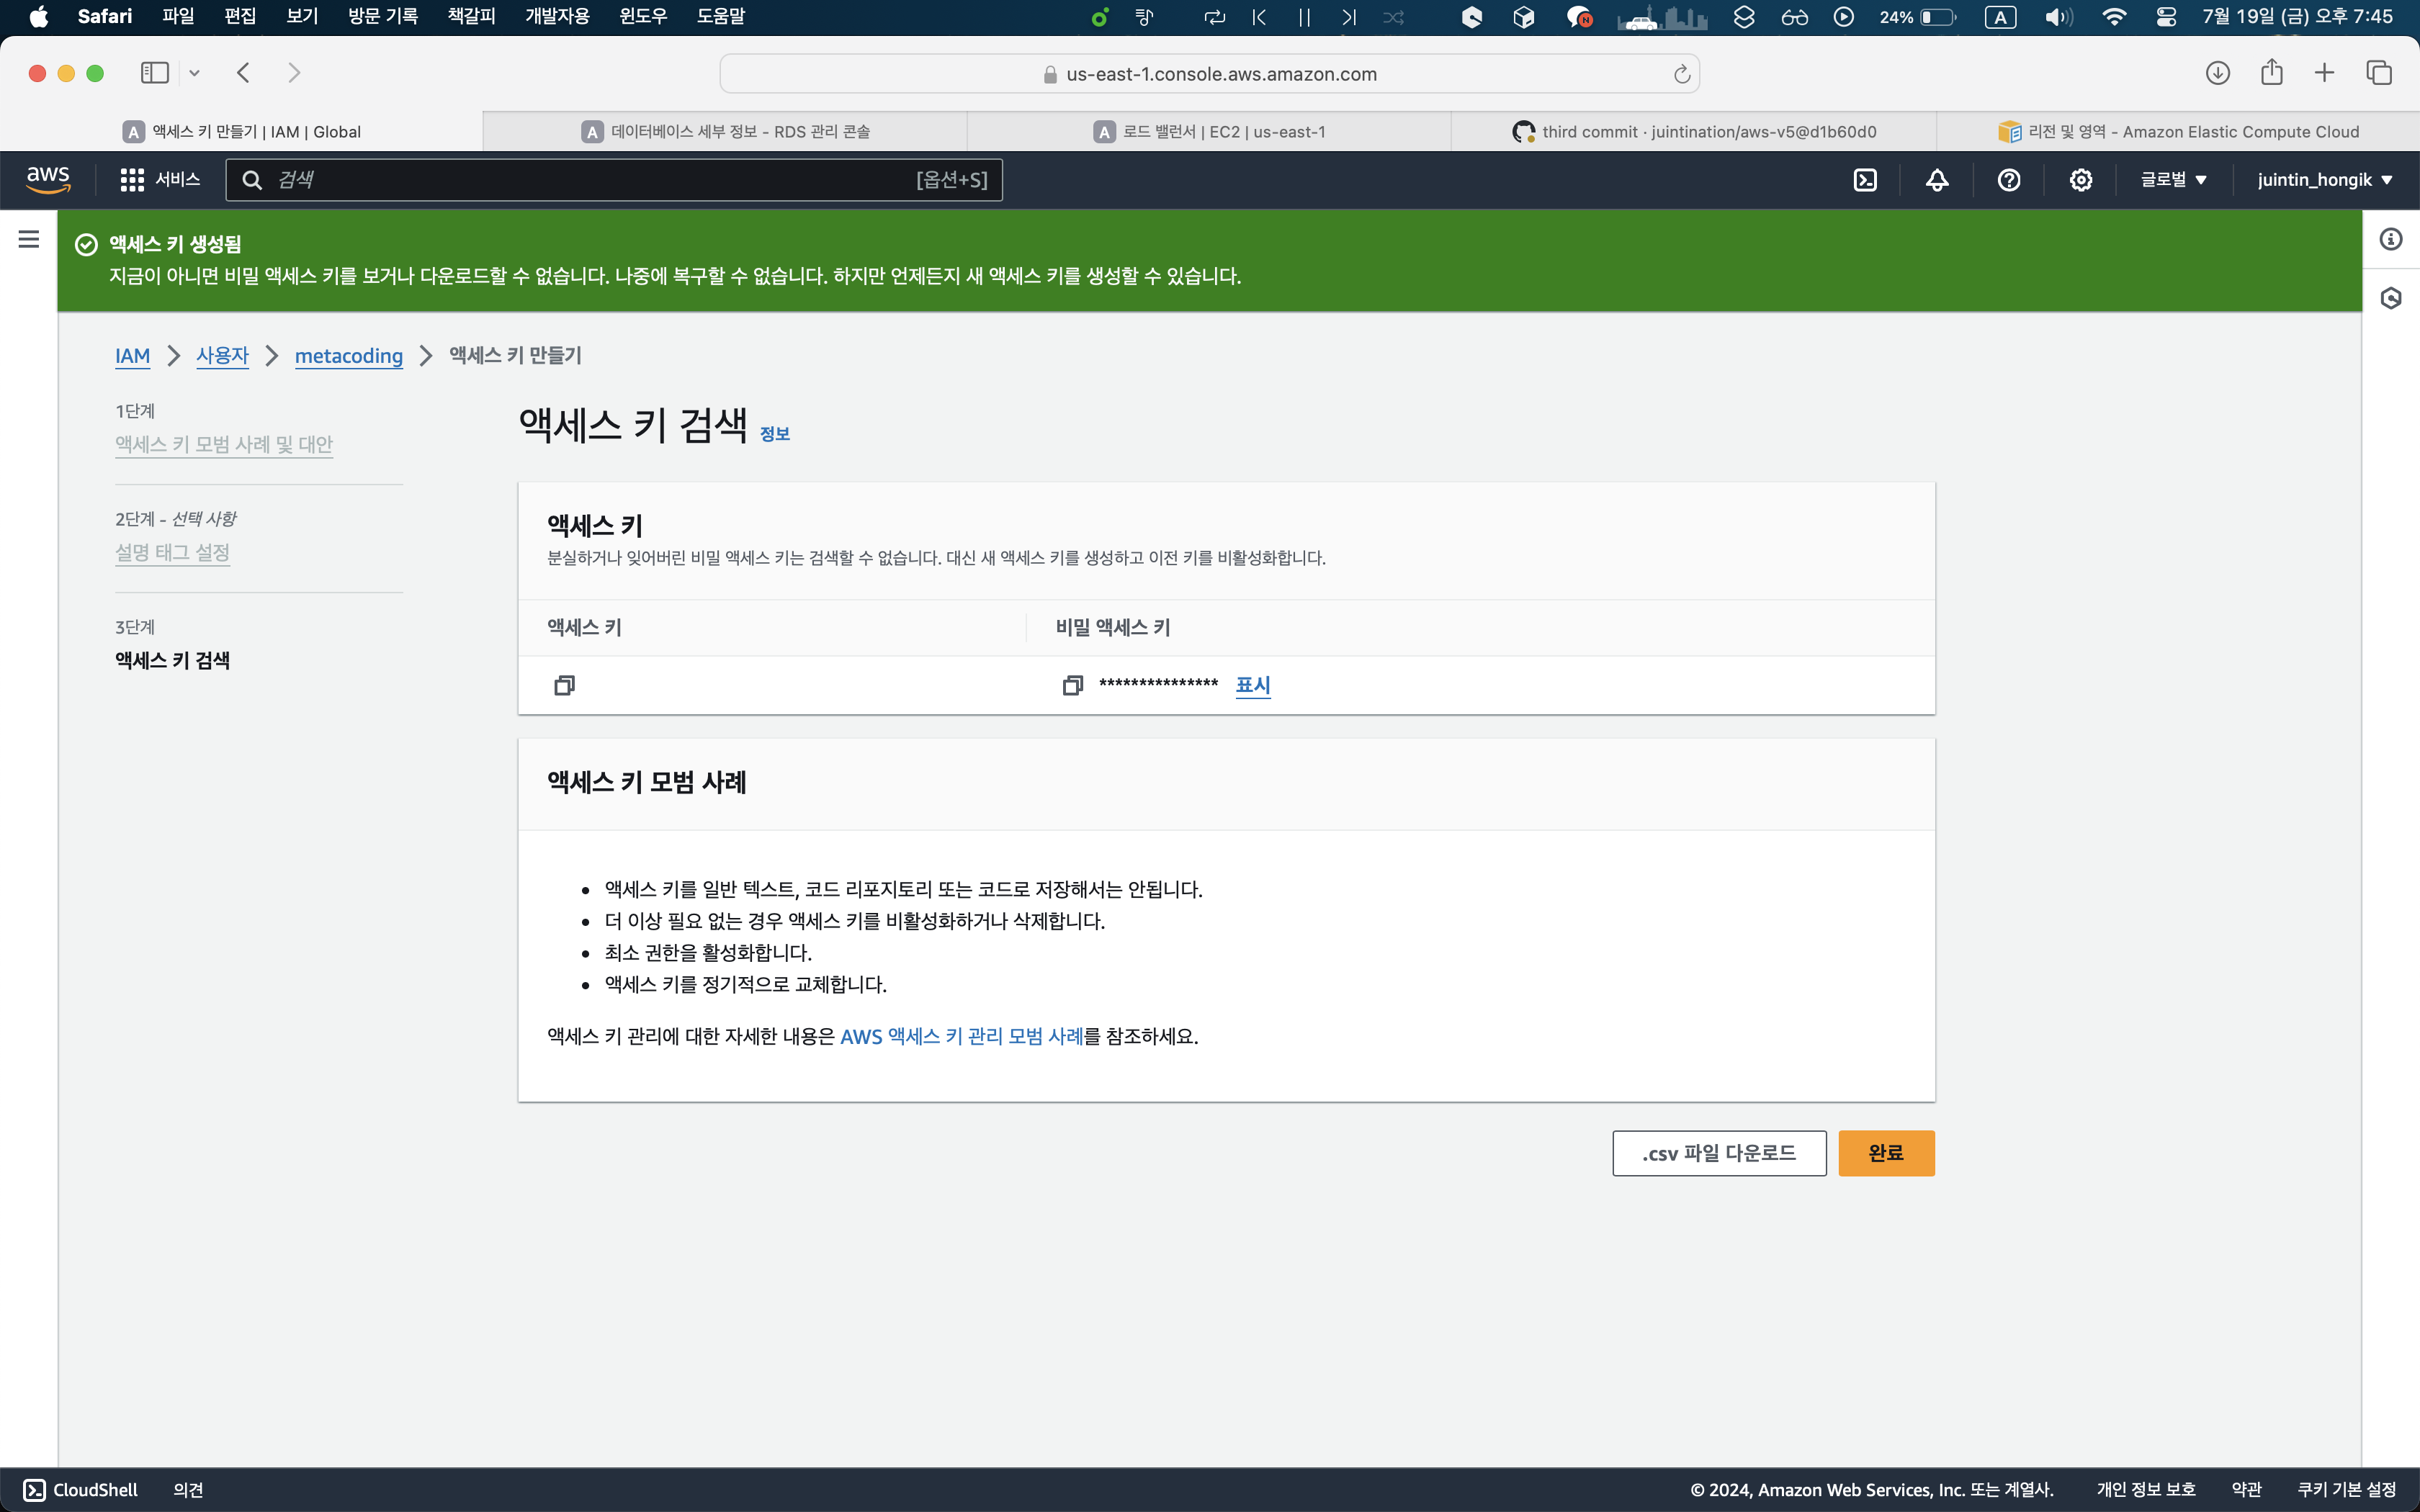This screenshot has width=2420, height=1512.
Task: Open the AWS help question-mark icon
Action: click(x=2009, y=180)
